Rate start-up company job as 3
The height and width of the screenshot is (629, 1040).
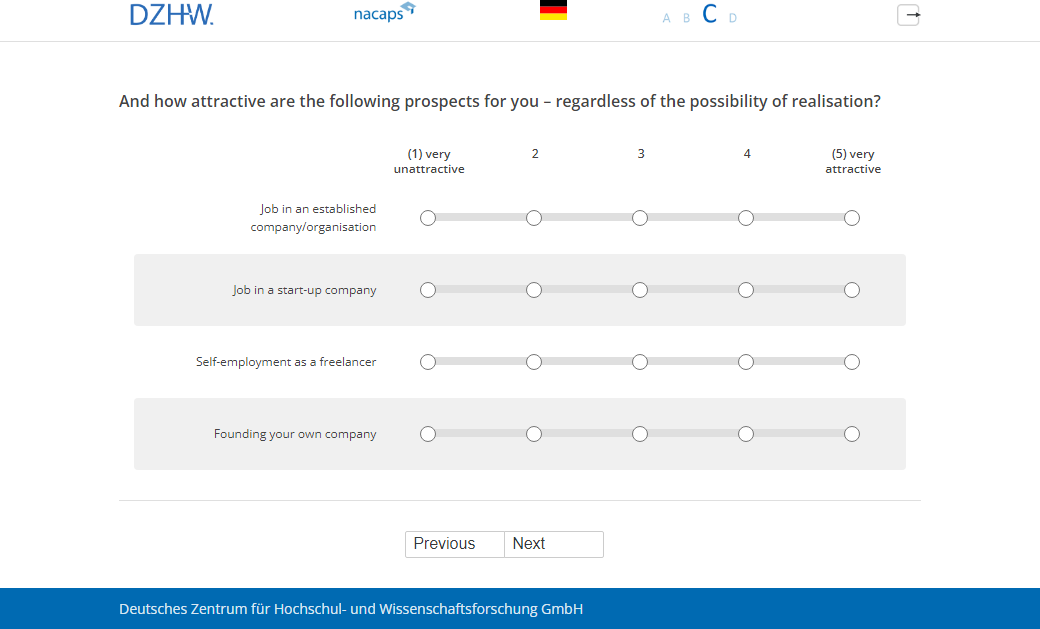(x=640, y=290)
